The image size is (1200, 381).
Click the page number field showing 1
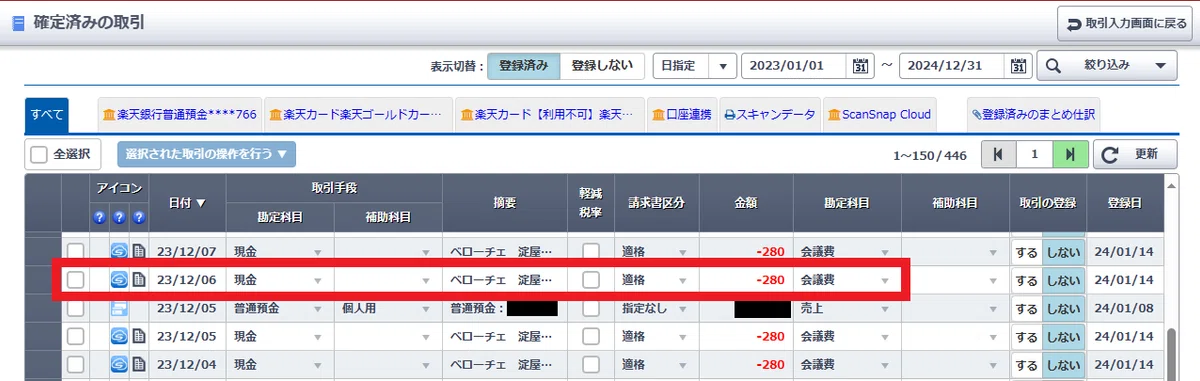pyautogui.click(x=1034, y=154)
